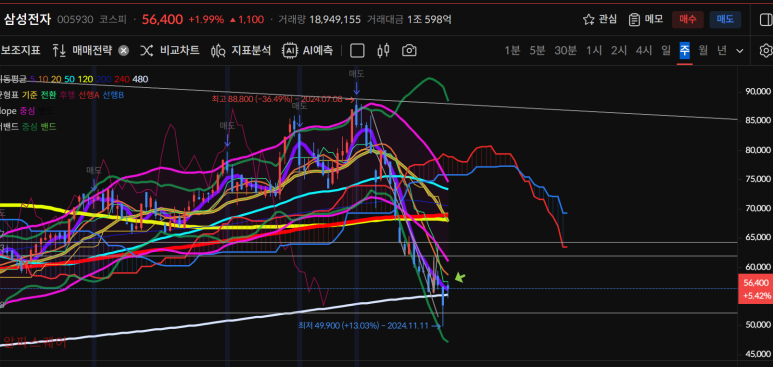
Task: Take a chart snapshot with the camera icon
Action: [409, 50]
